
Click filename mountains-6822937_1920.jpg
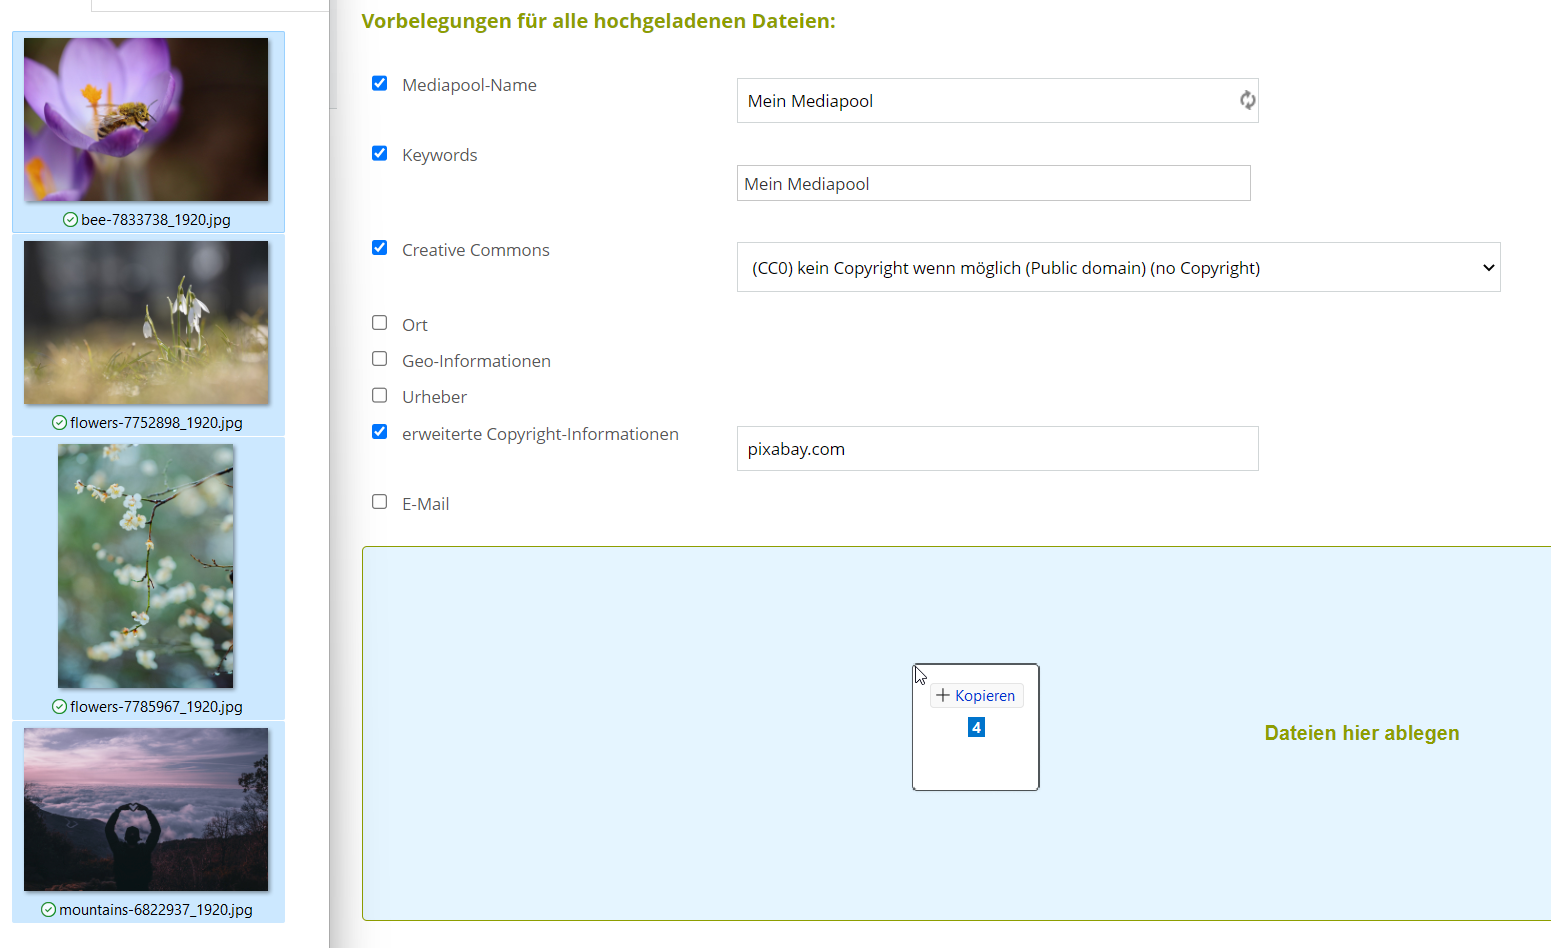[x=156, y=910]
